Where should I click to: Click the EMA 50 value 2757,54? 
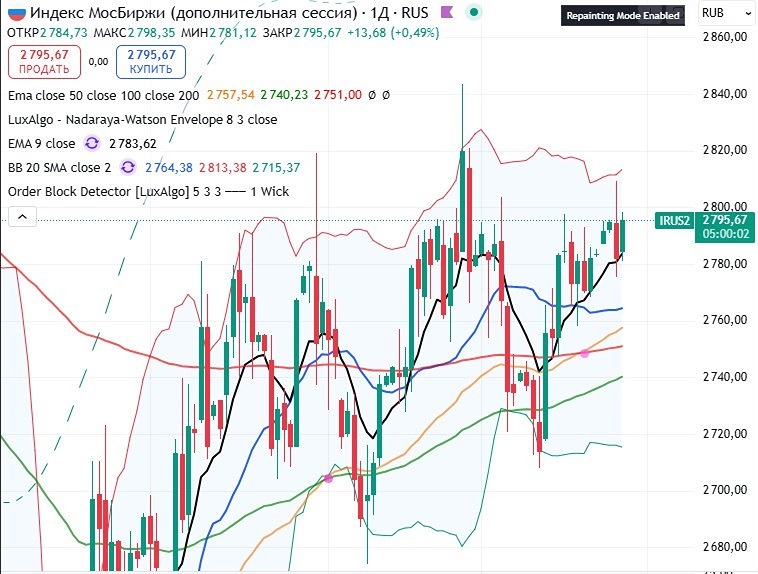pyautogui.click(x=231, y=95)
